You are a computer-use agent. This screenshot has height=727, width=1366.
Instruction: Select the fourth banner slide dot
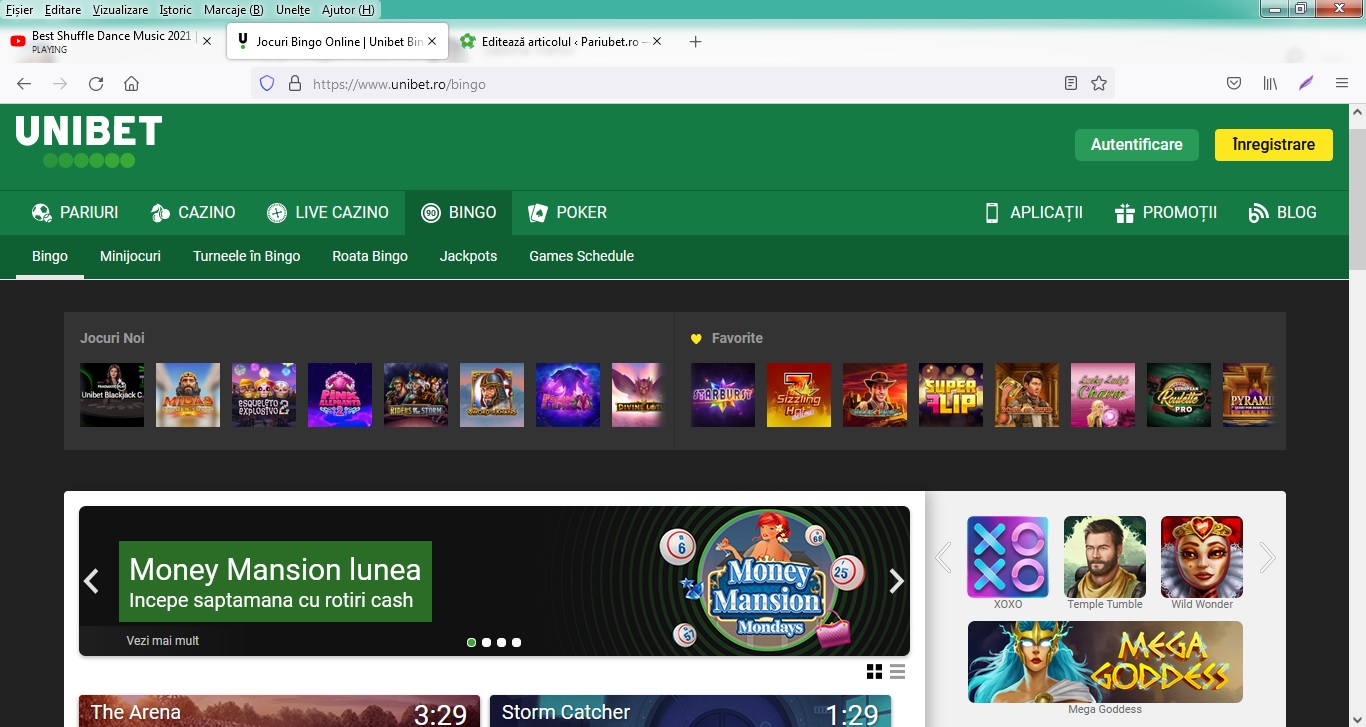(x=516, y=643)
